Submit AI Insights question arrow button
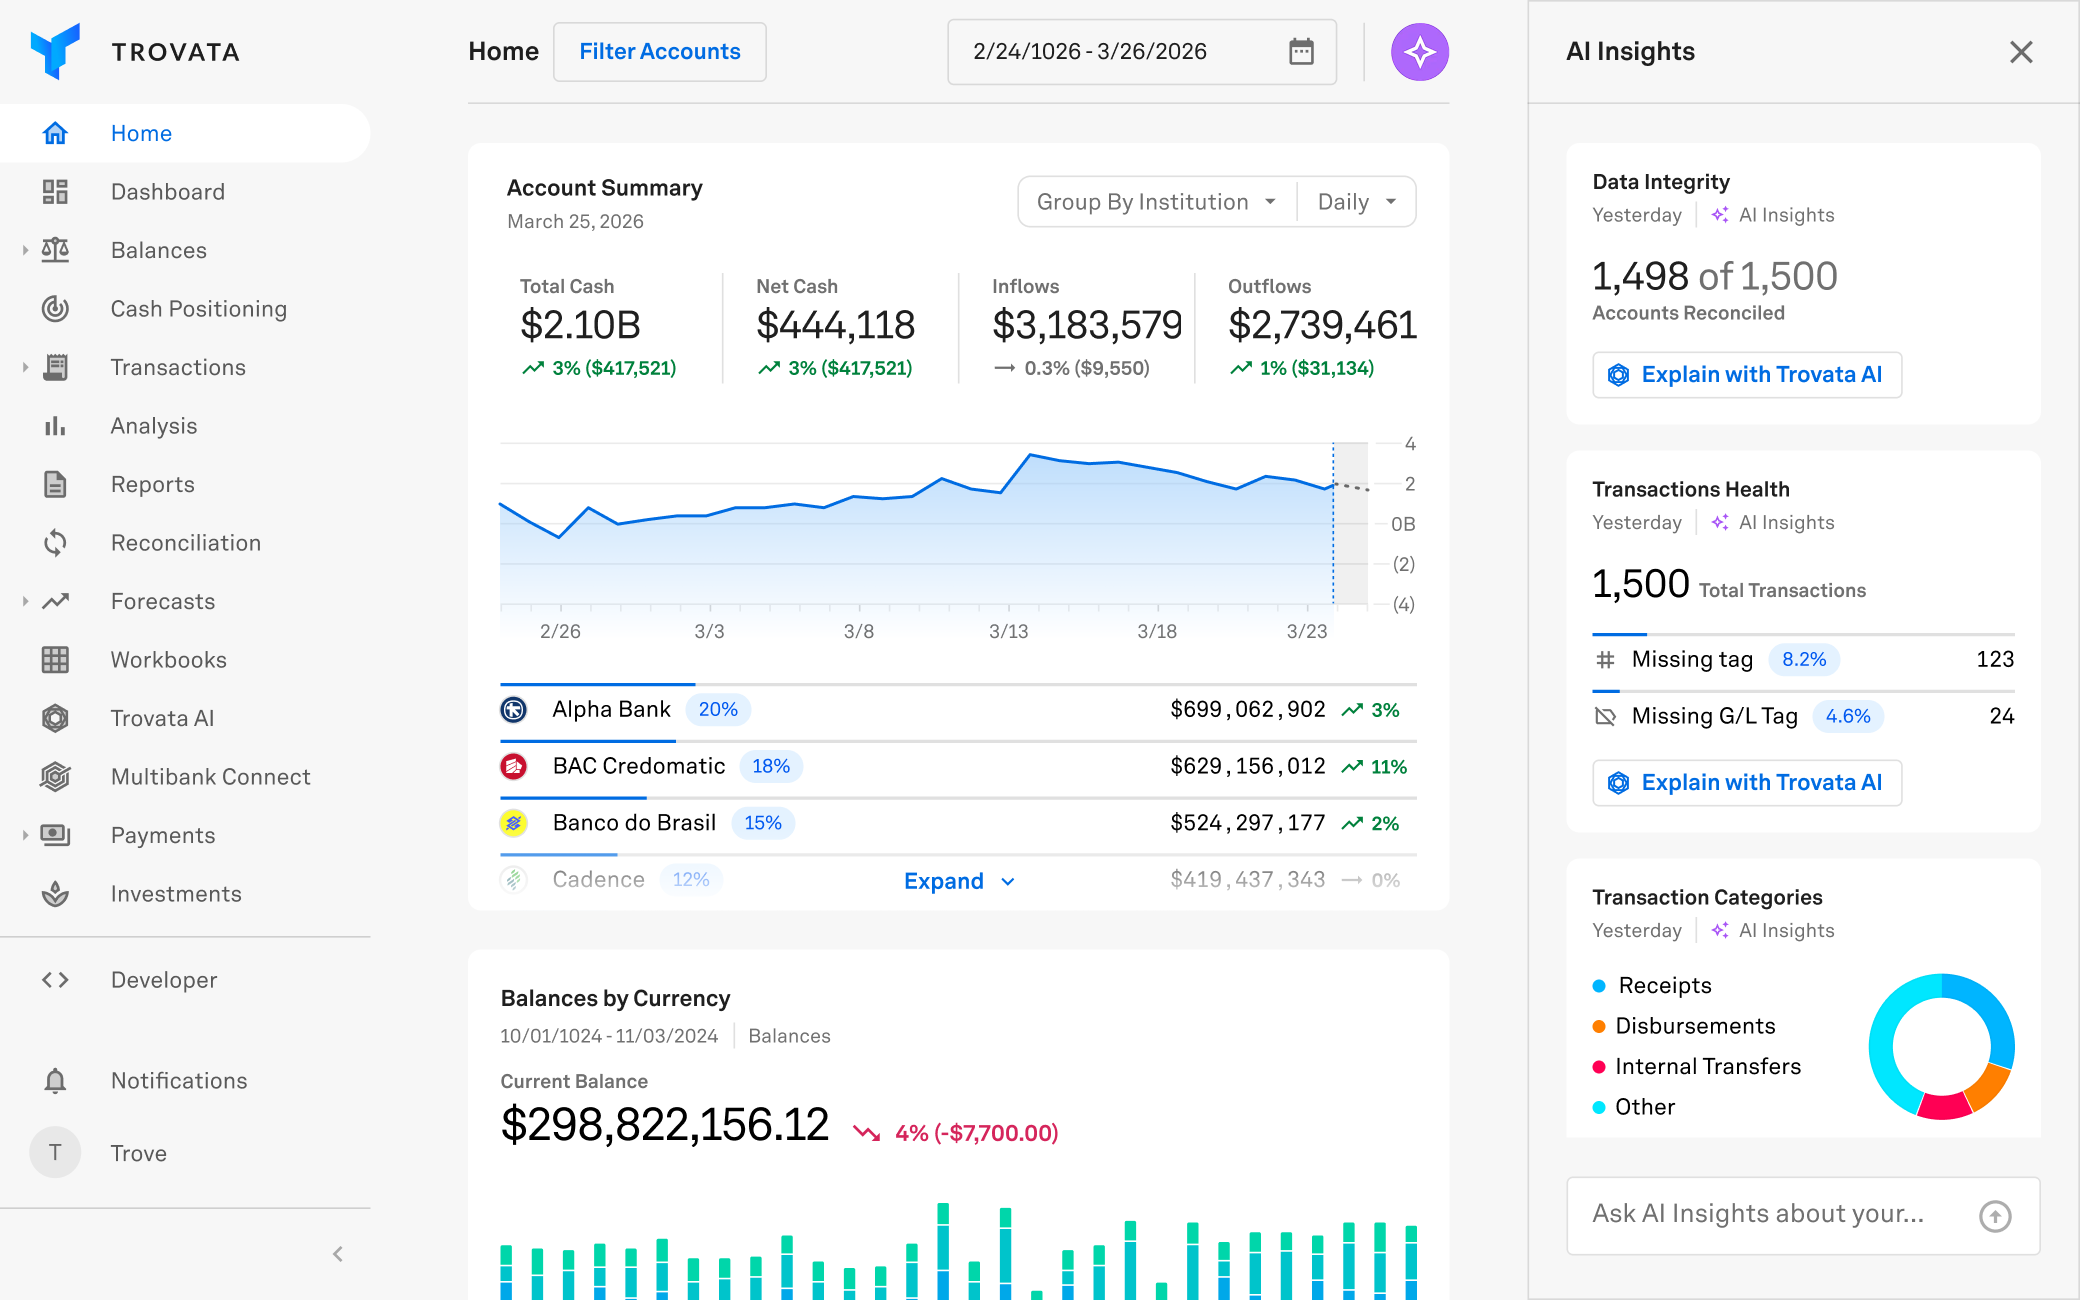 1994,1216
